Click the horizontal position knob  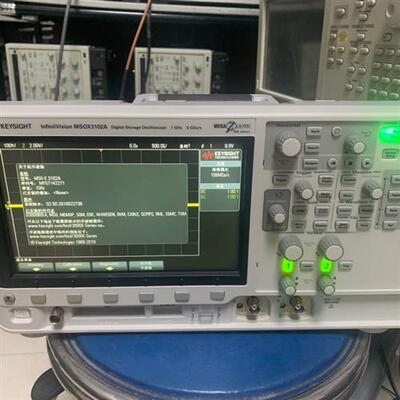coord(356,145)
